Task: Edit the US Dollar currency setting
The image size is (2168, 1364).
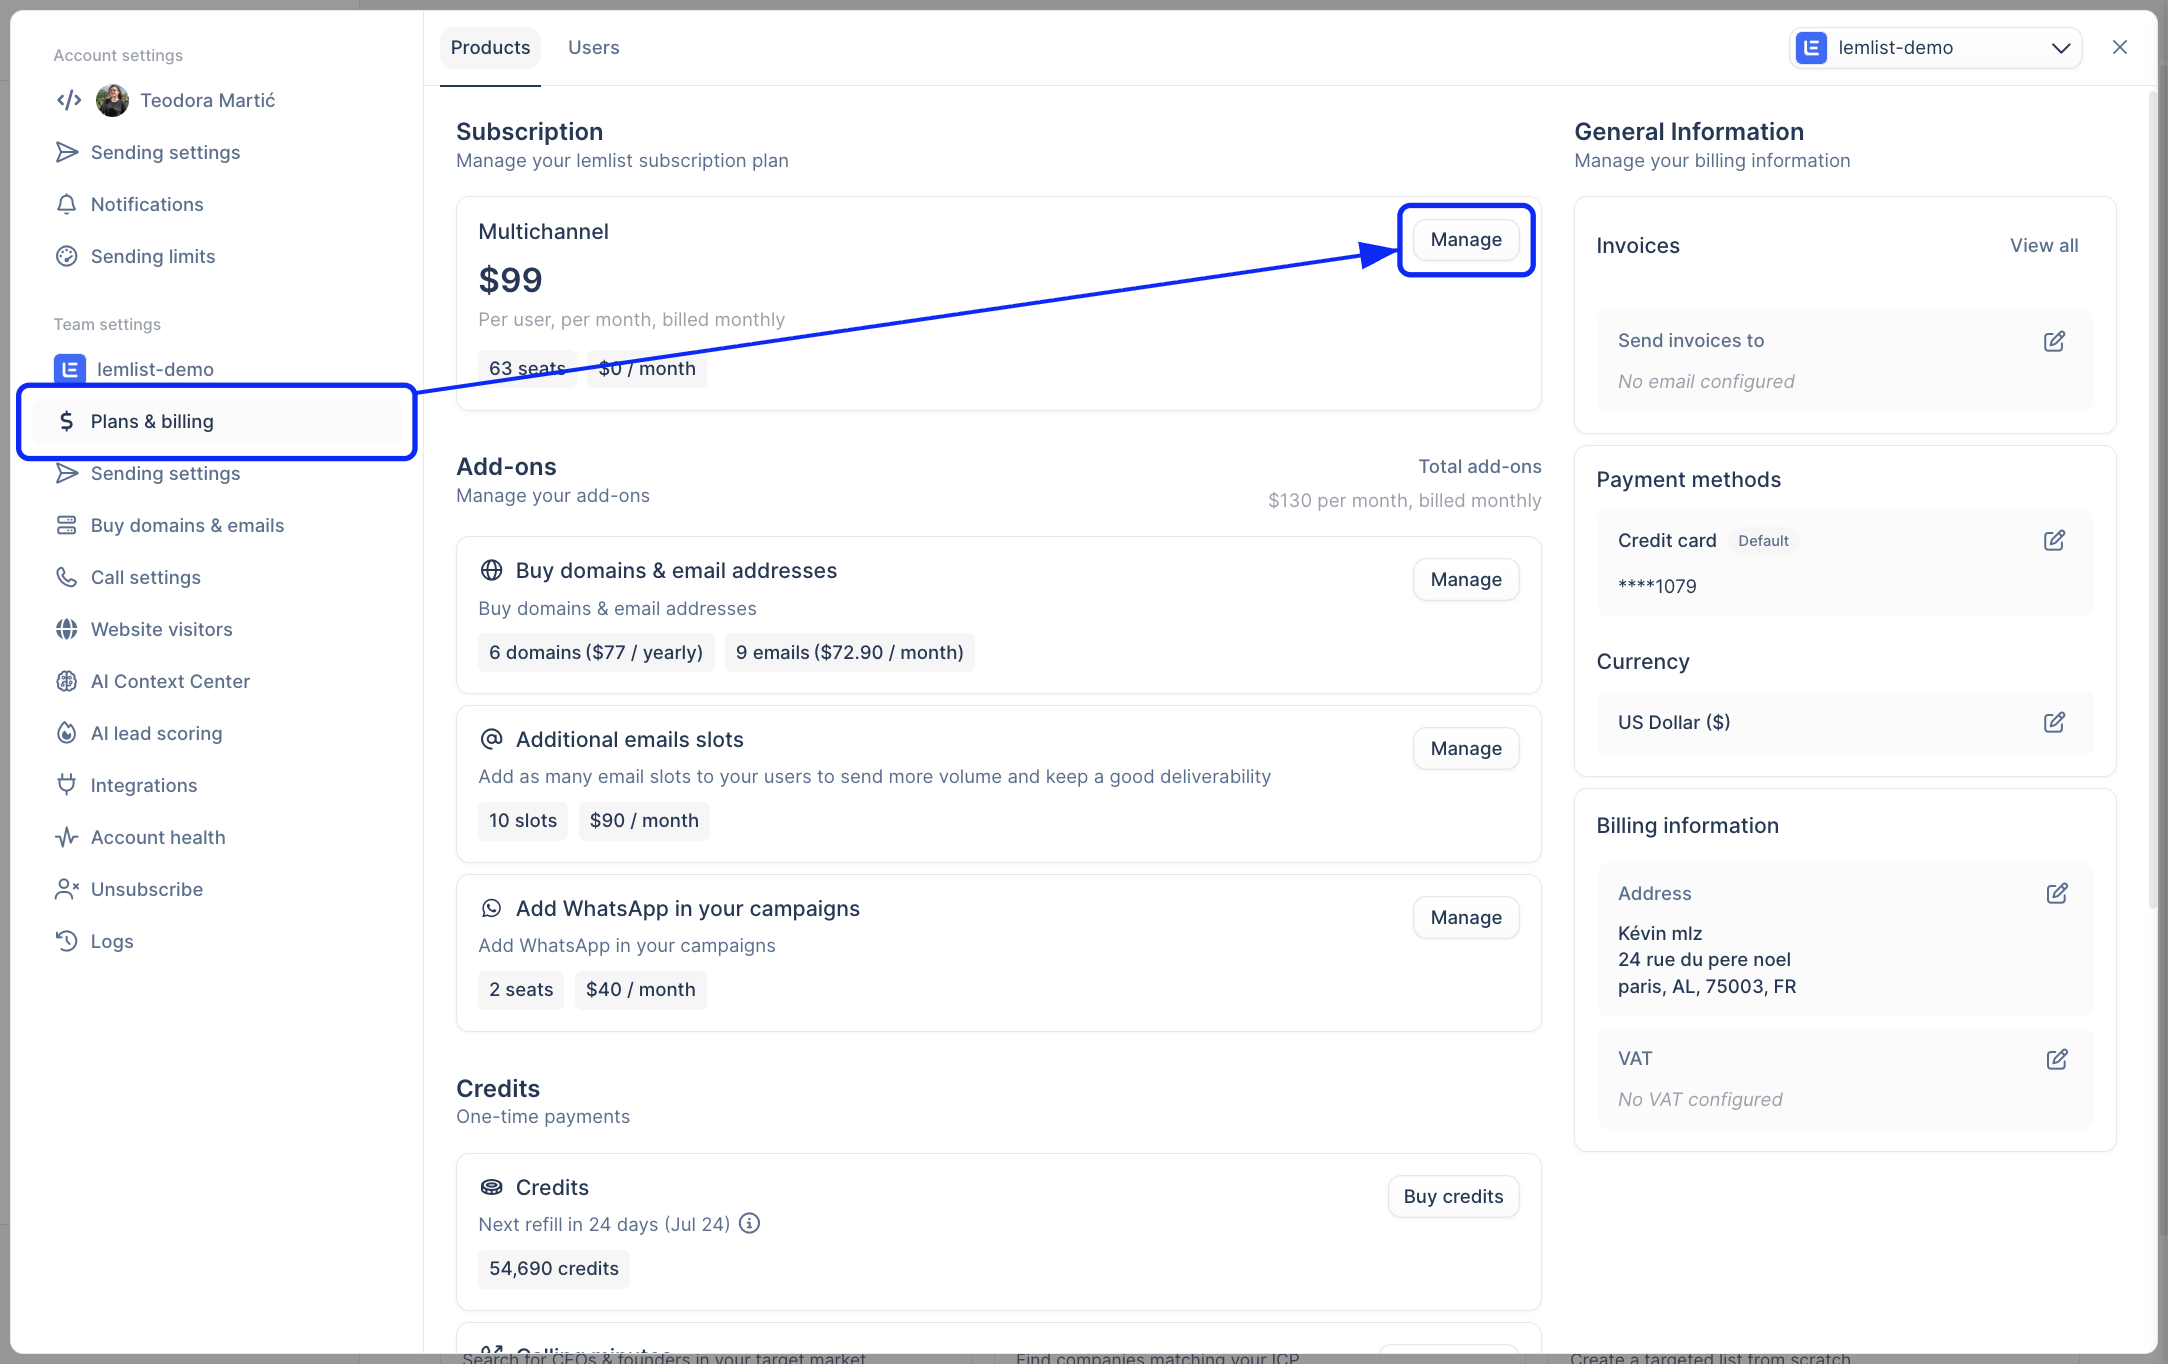Action: (2055, 722)
